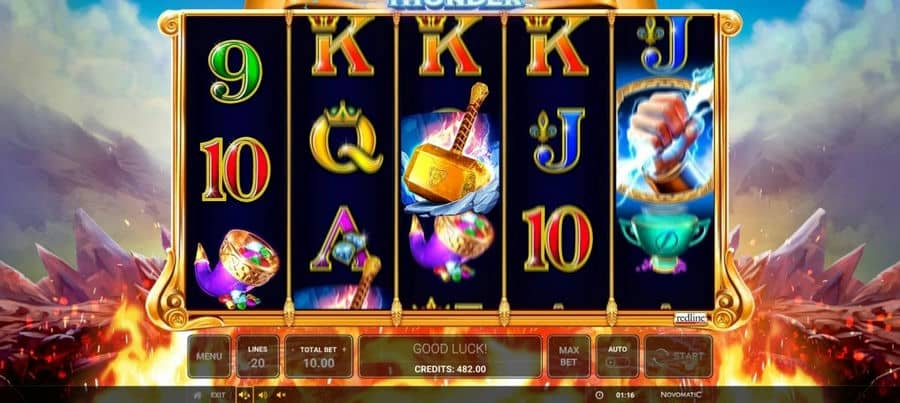Mute sound with low-volume speaker icon
900x403 pixels.
pos(281,395)
